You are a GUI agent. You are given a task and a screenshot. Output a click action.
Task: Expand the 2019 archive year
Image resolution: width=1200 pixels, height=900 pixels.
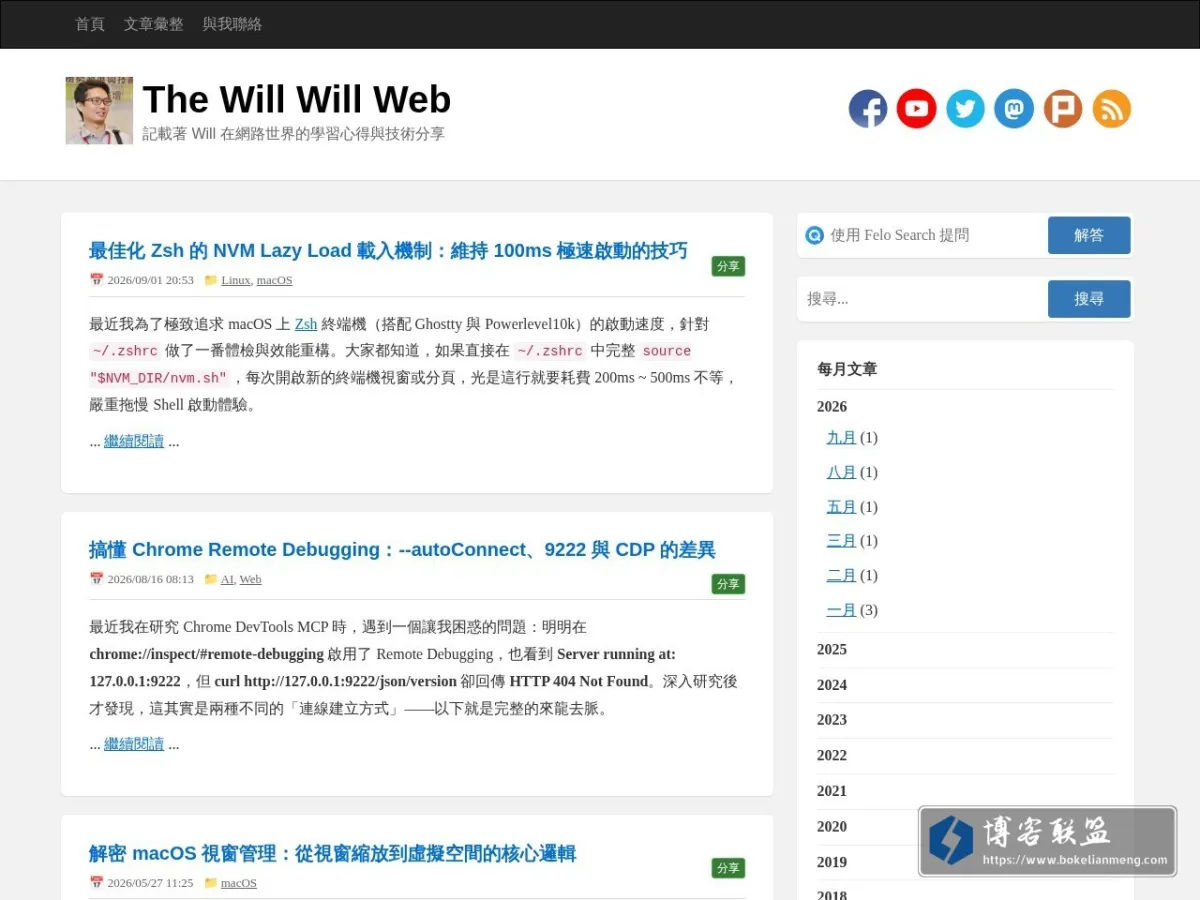pos(832,862)
